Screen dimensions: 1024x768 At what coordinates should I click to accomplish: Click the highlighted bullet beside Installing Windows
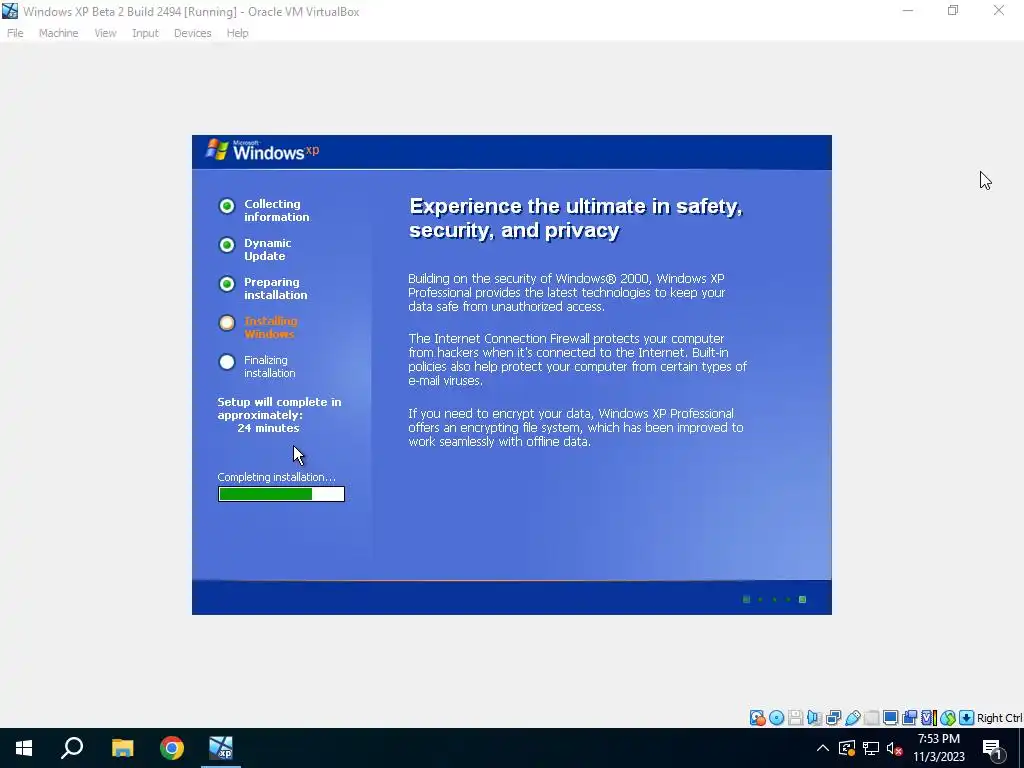tap(227, 323)
